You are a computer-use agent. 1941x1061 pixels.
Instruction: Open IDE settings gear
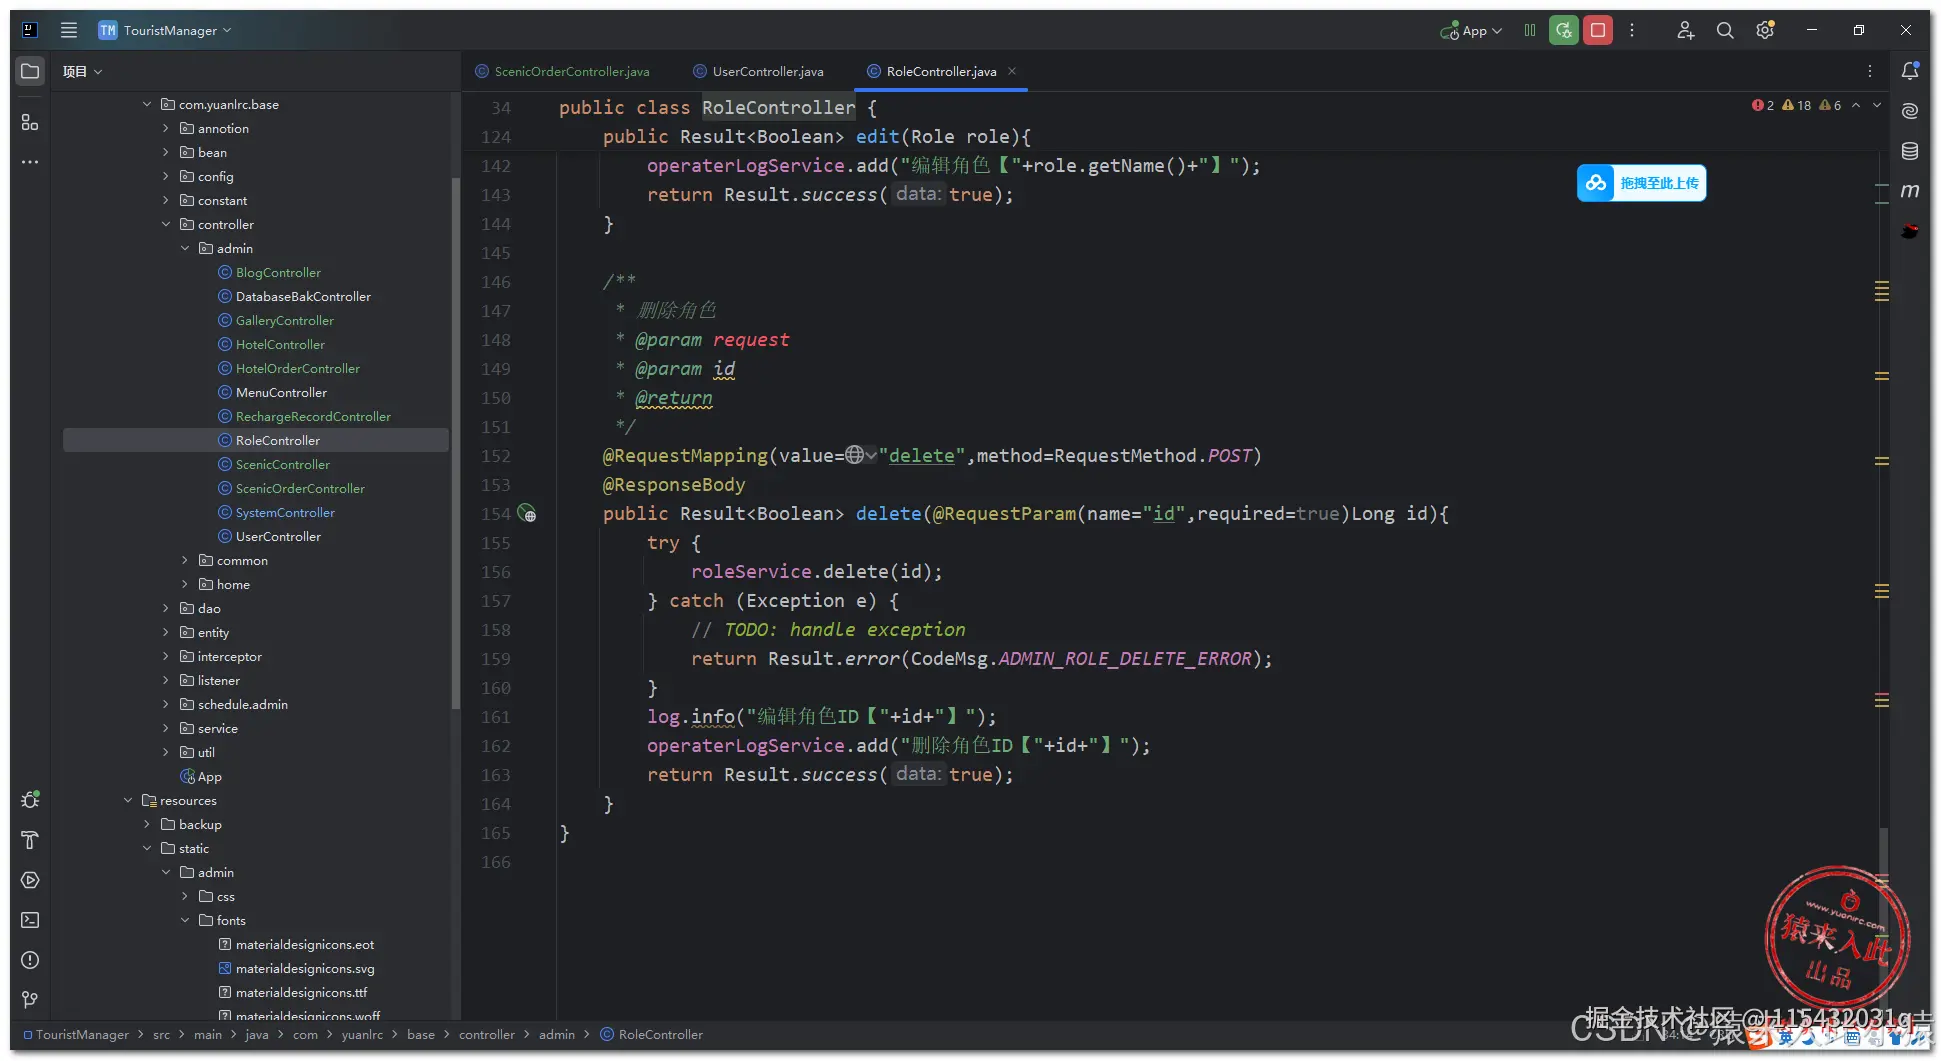coord(1765,30)
